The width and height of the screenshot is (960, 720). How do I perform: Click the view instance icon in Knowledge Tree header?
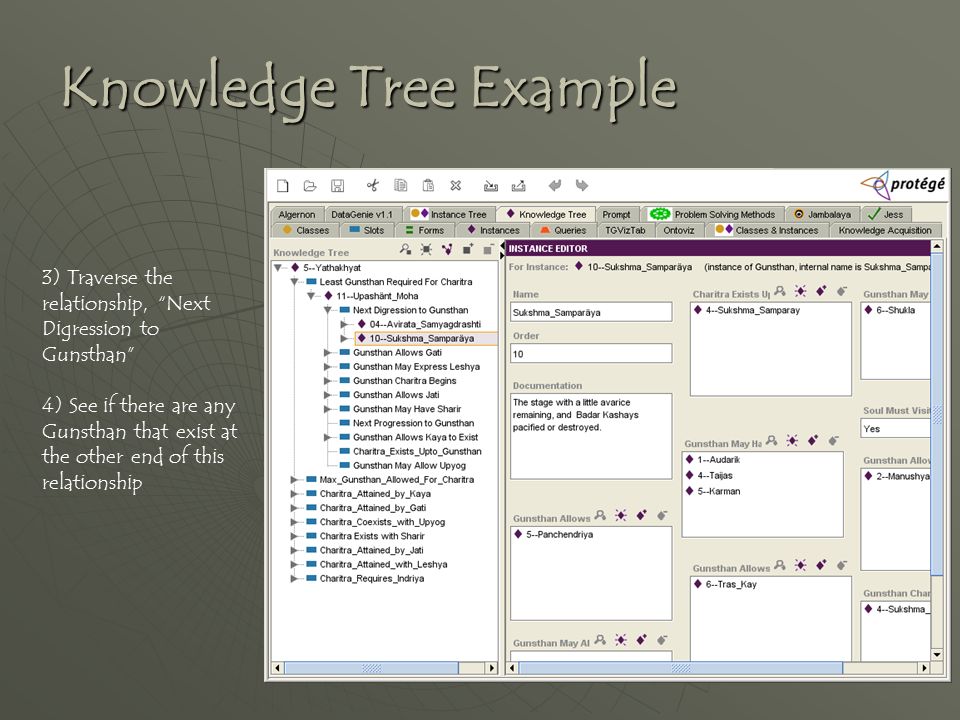click(405, 249)
